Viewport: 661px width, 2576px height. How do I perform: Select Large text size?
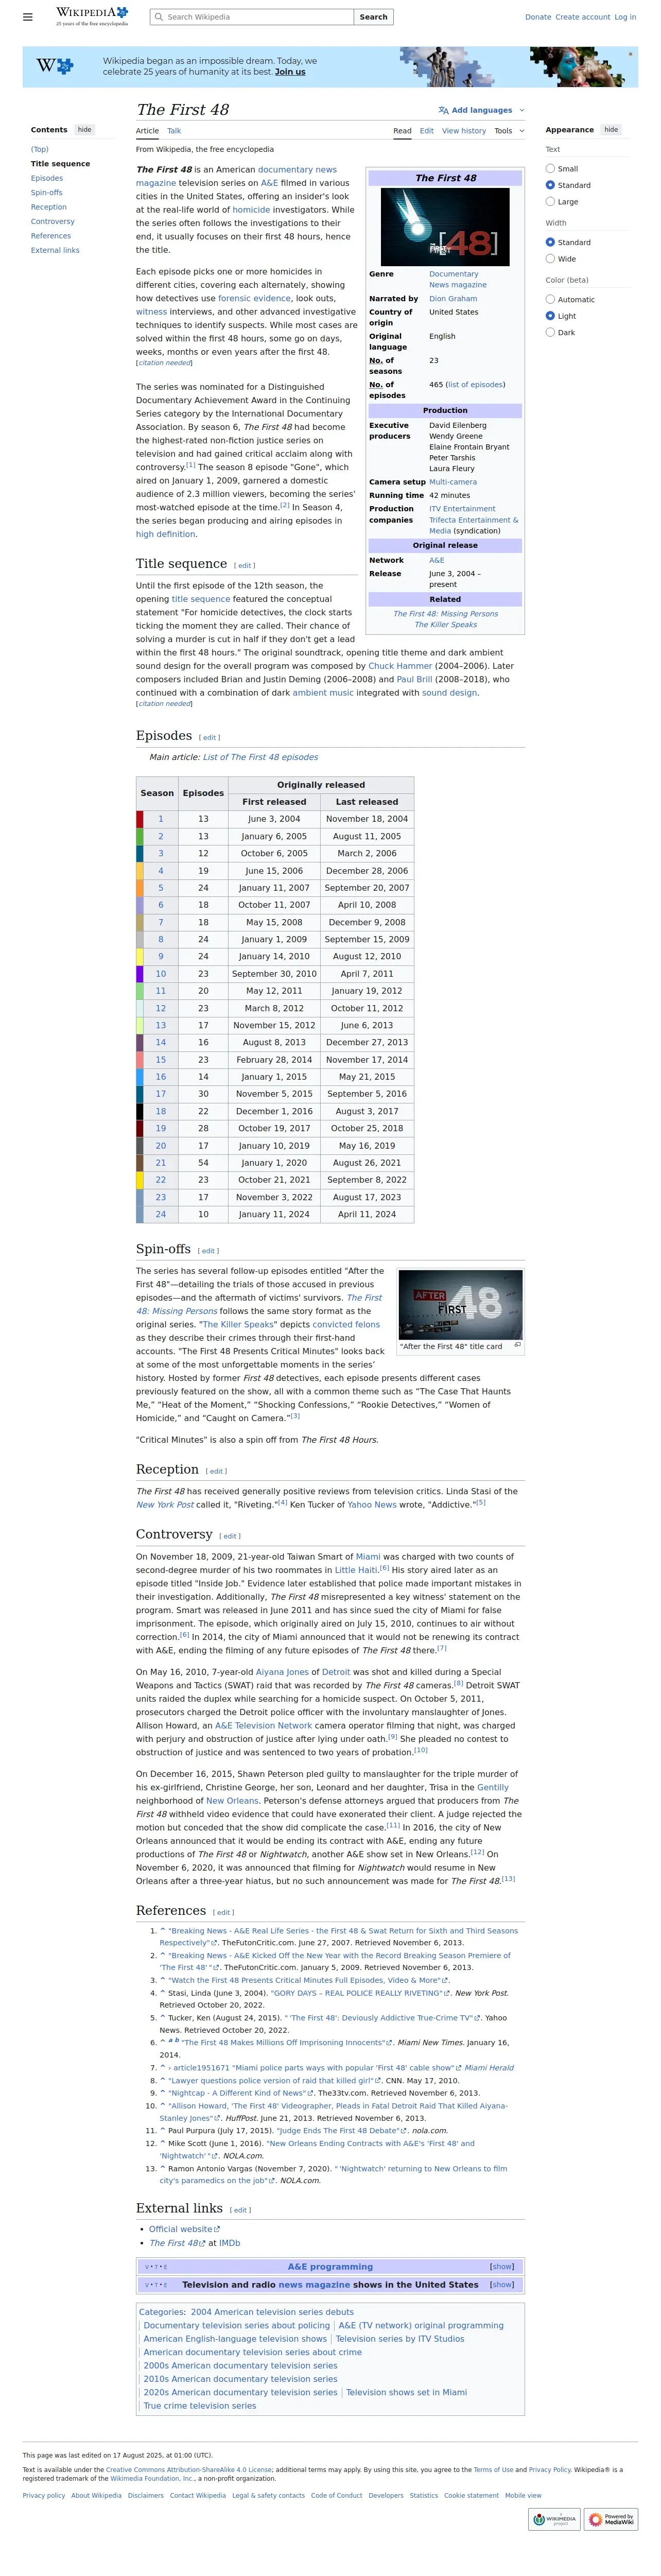tap(550, 202)
